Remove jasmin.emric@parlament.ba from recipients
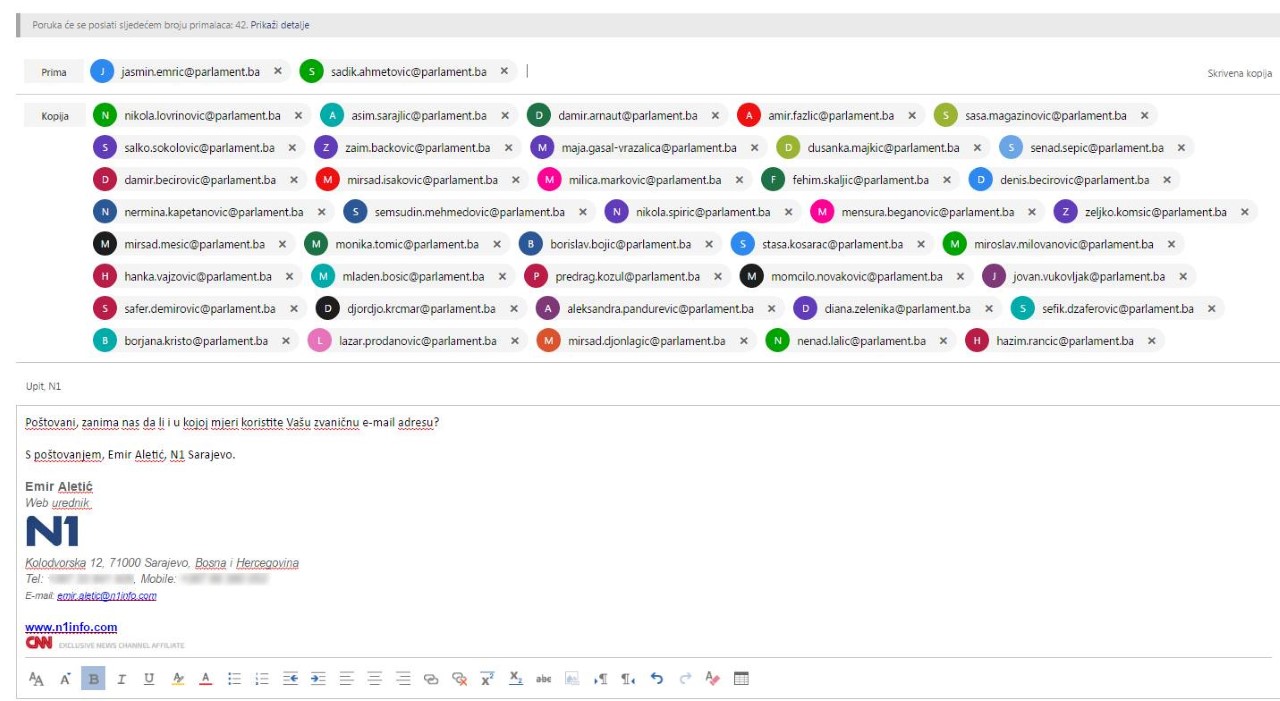Screen dimensions: 1280x701 [278, 72]
